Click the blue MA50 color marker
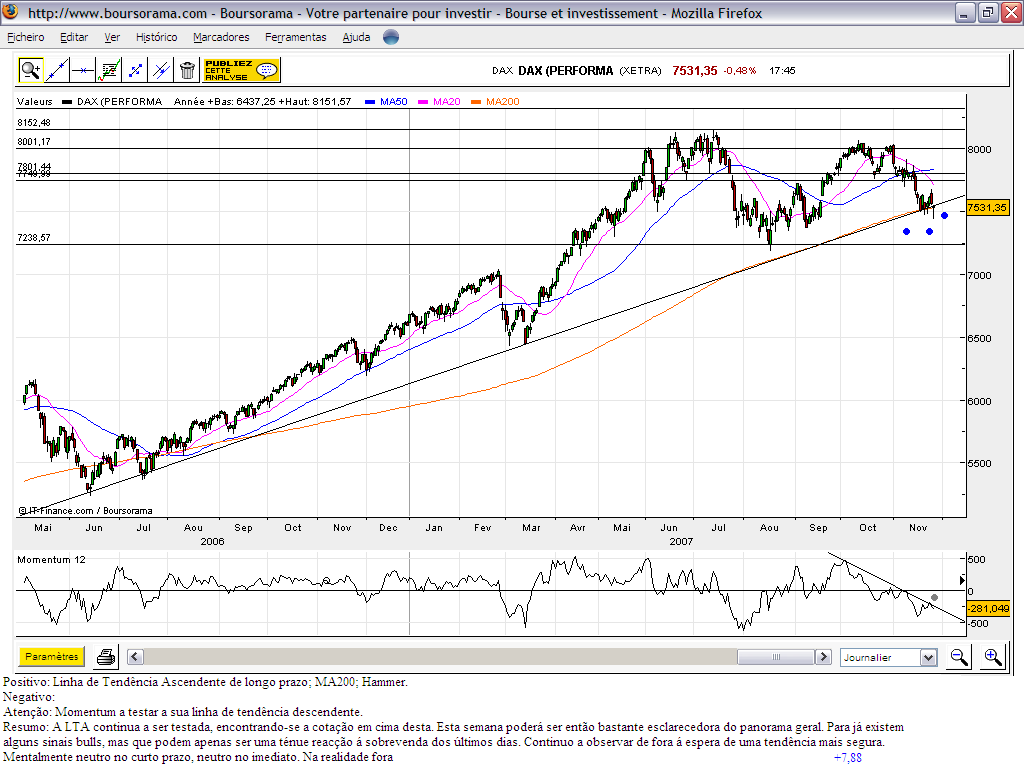Viewport: 1024px width, 768px height. pos(370,102)
